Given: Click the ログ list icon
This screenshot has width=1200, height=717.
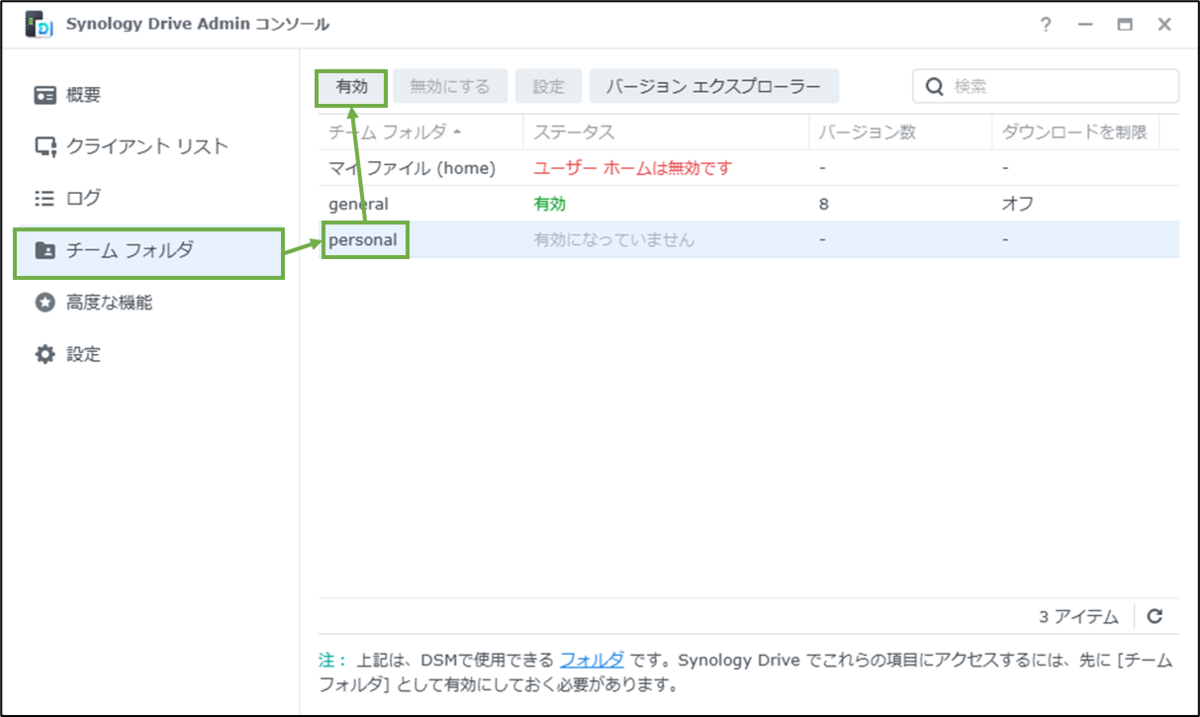Looking at the screenshot, I should tap(45, 198).
